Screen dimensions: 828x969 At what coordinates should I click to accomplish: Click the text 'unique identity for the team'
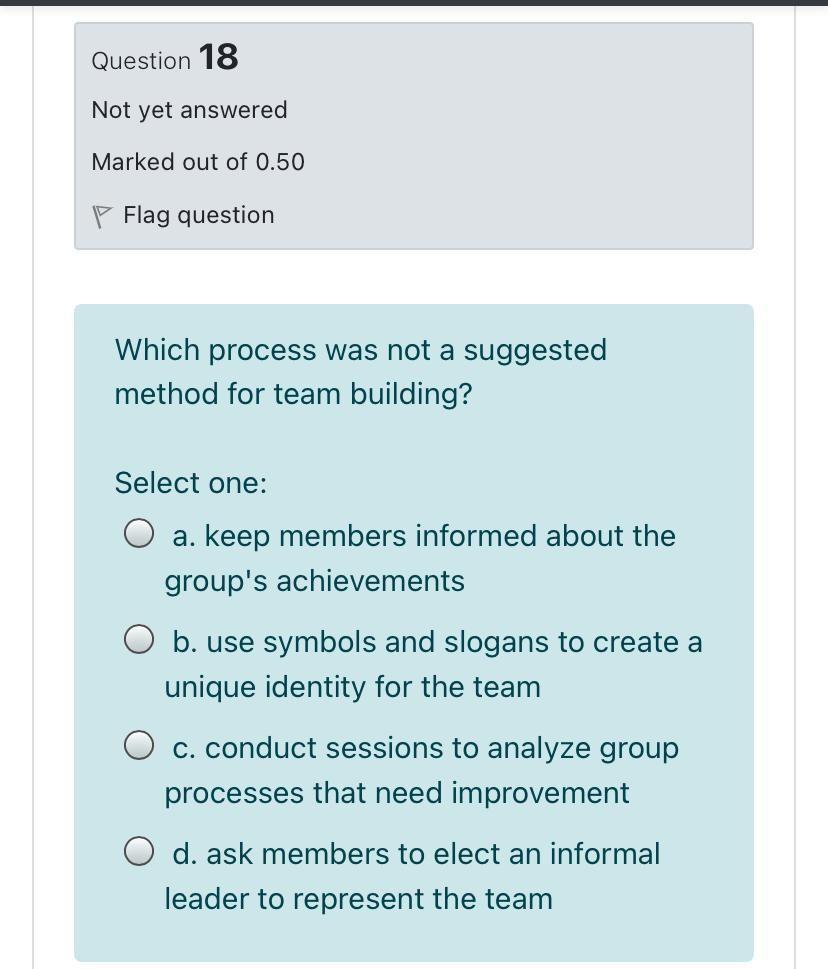click(x=352, y=687)
